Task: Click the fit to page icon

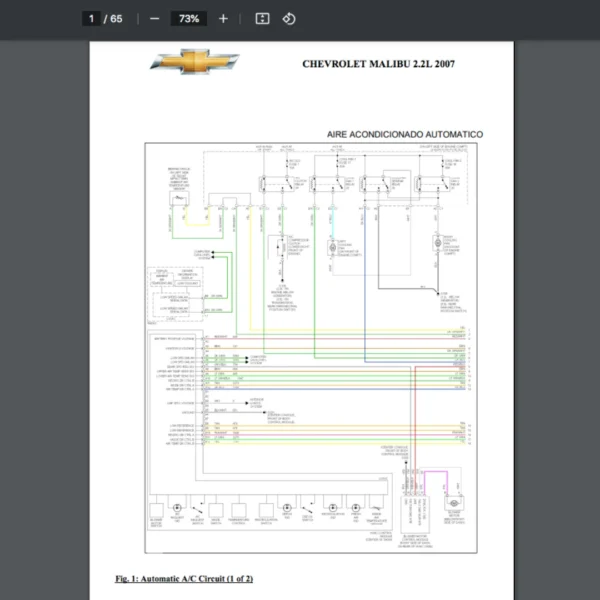Action: click(262, 18)
